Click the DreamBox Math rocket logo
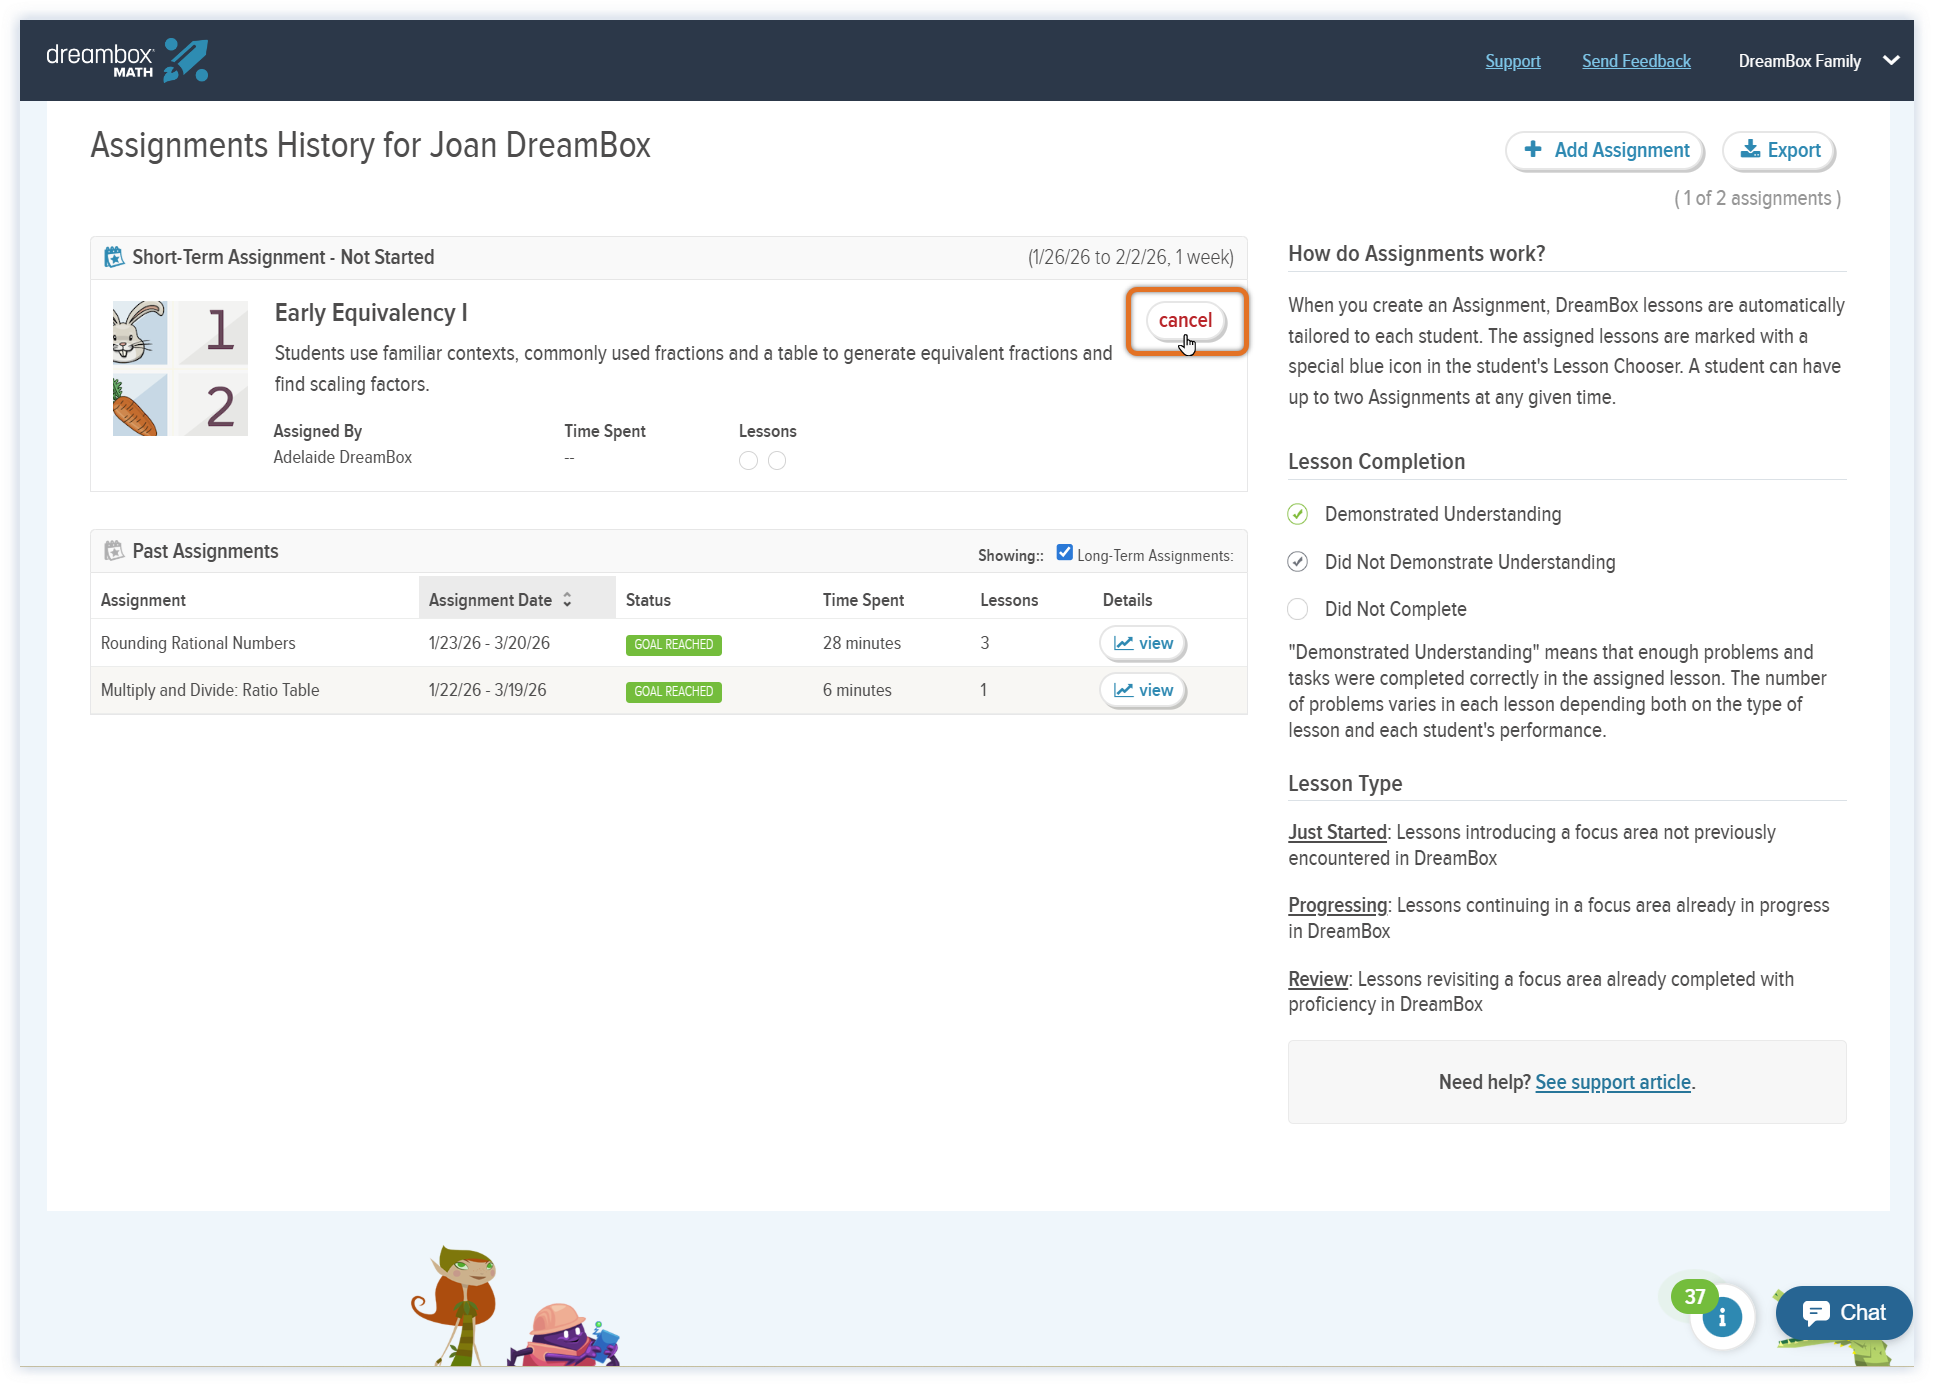1934x1387 pixels. click(127, 60)
